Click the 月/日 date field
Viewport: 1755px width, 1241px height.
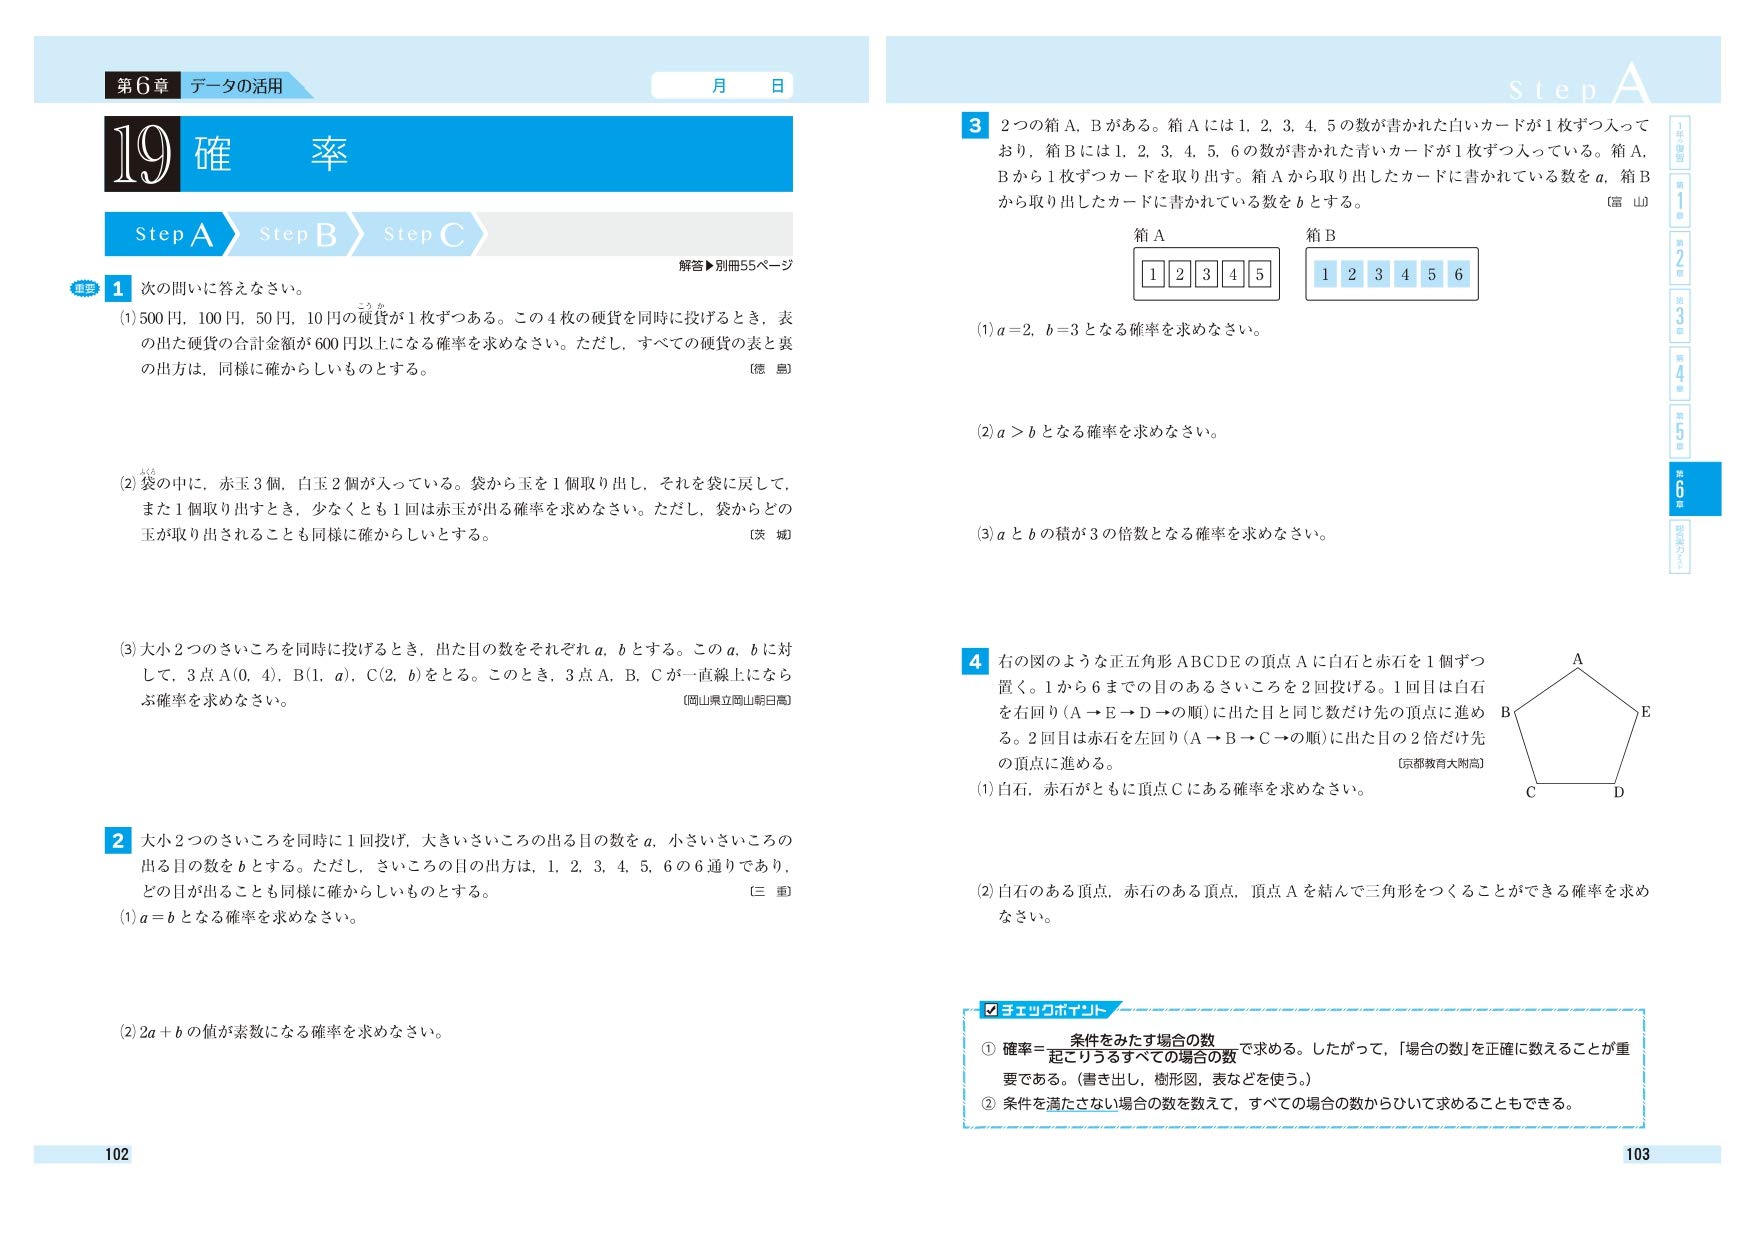pos(722,85)
